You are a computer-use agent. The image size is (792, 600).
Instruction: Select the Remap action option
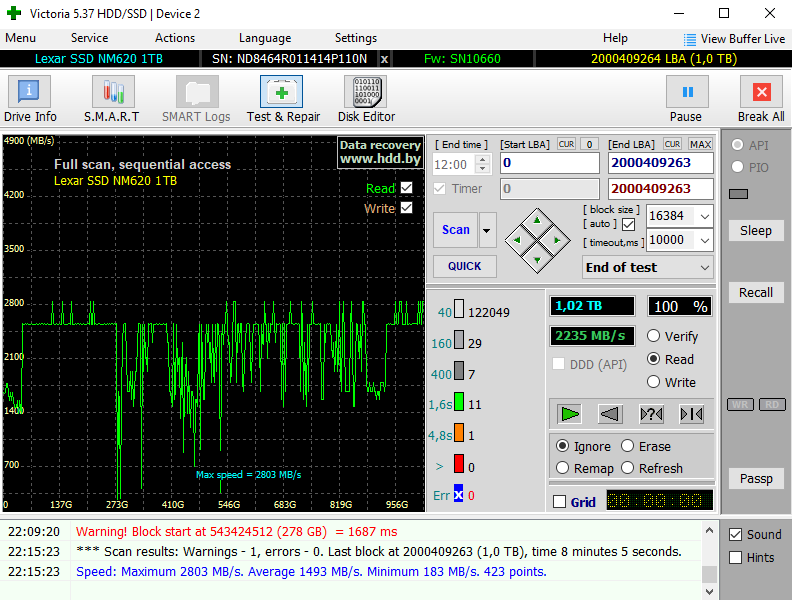[x=562, y=468]
